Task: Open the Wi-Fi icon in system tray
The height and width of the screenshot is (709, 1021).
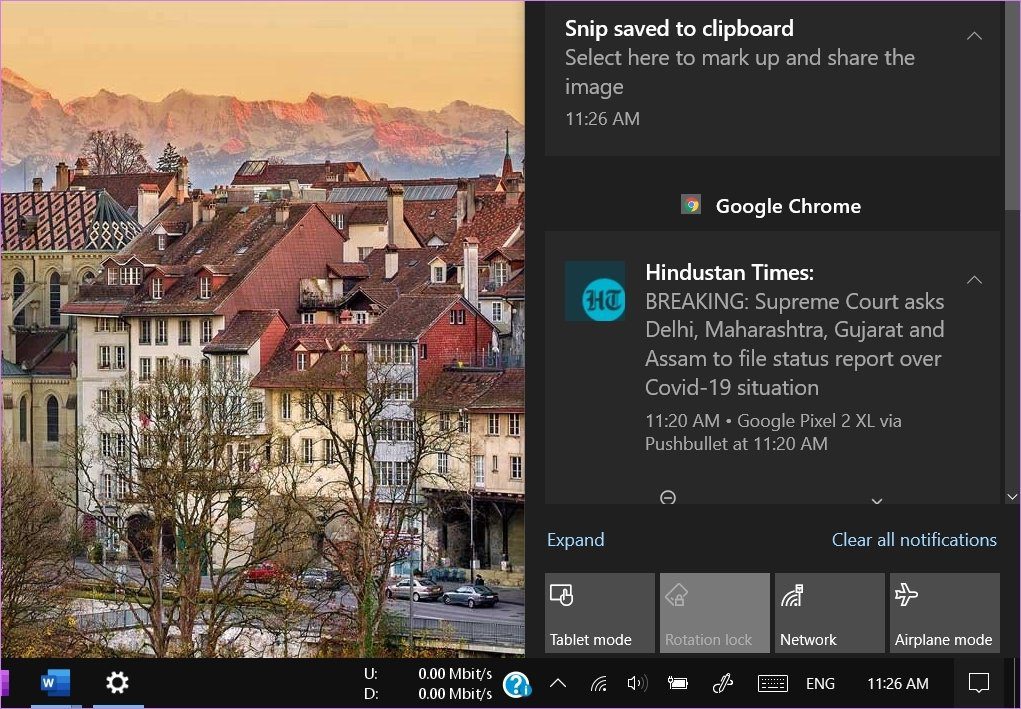Action: pos(599,684)
